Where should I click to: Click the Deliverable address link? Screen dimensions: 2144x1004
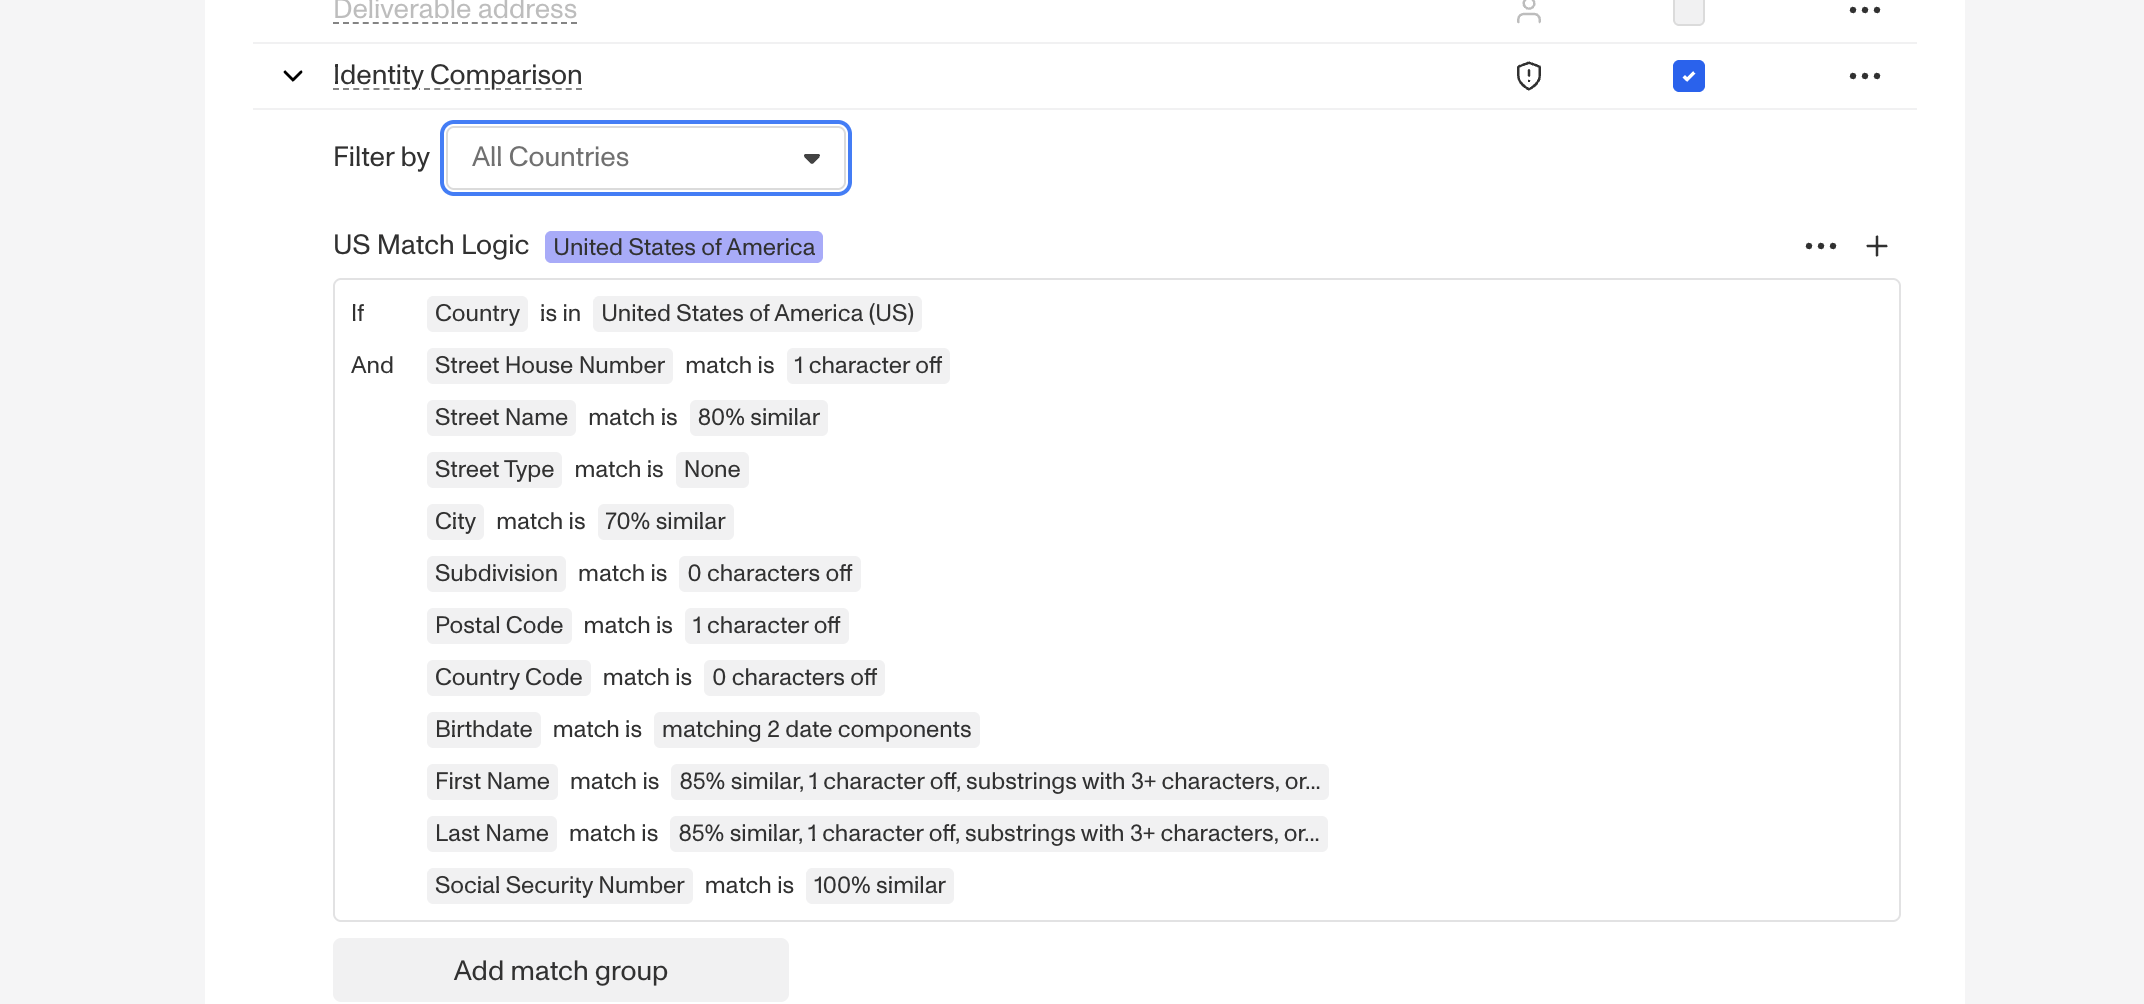(455, 10)
